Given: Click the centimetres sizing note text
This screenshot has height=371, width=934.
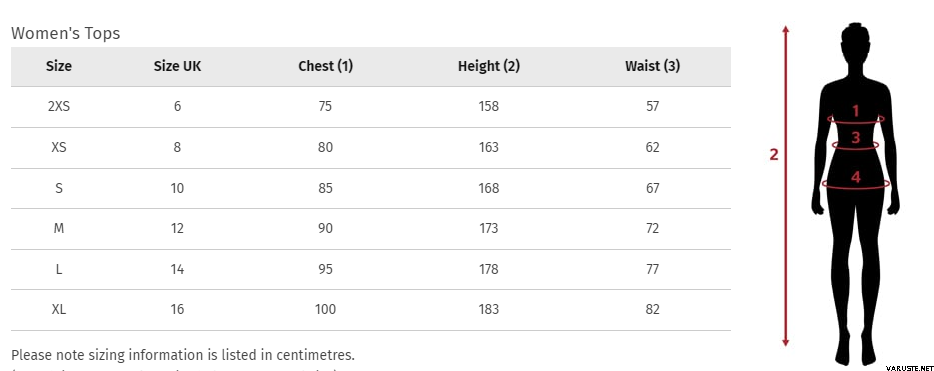Looking at the screenshot, I should point(183,356).
